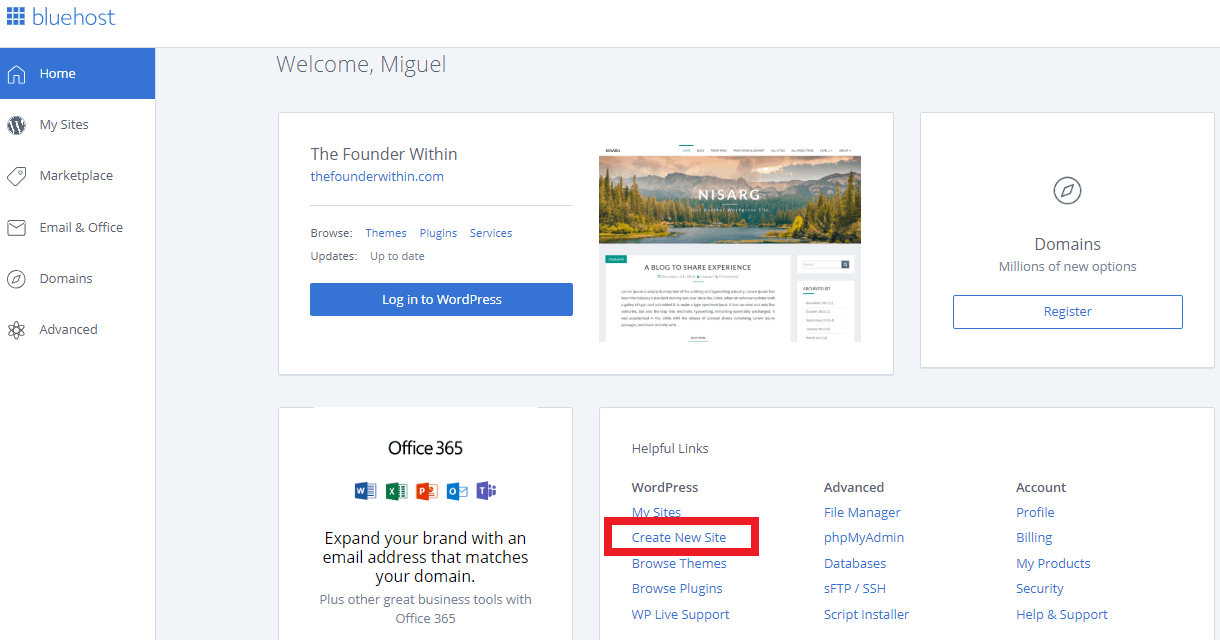Open the Bluehost logo
The width and height of the screenshot is (1220, 640).
(x=62, y=16)
